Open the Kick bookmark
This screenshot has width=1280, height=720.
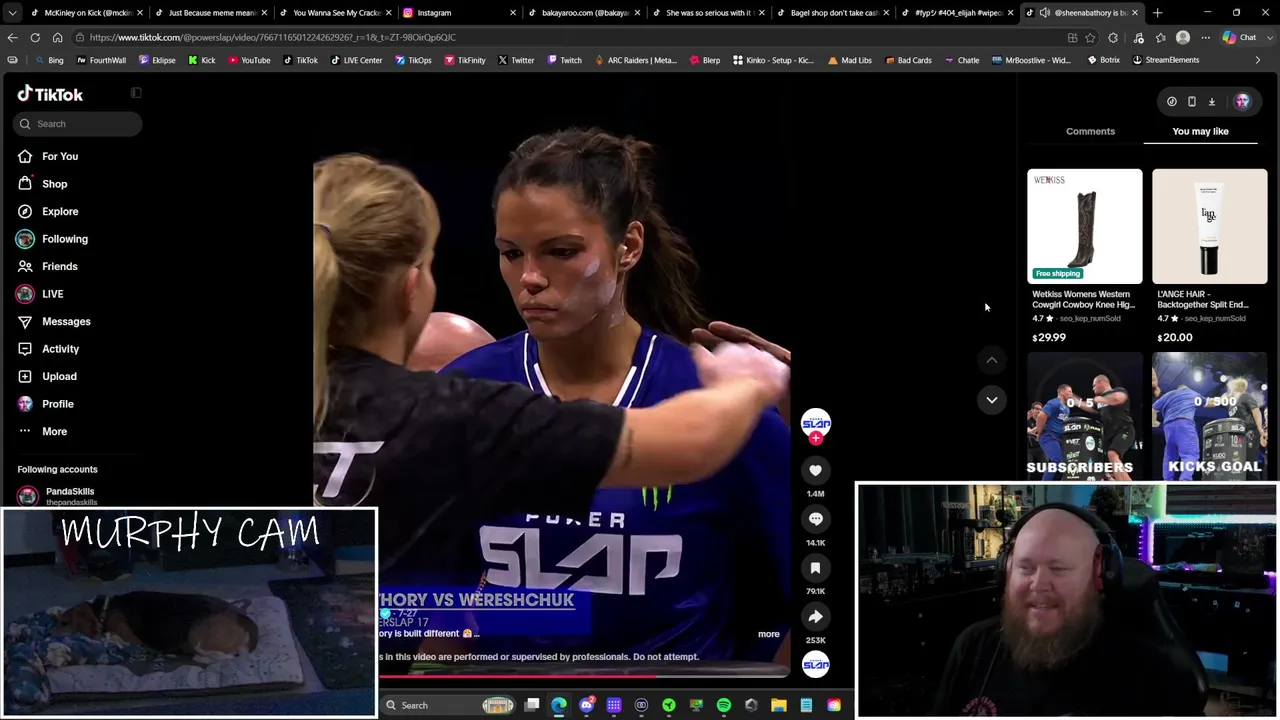[x=202, y=60]
